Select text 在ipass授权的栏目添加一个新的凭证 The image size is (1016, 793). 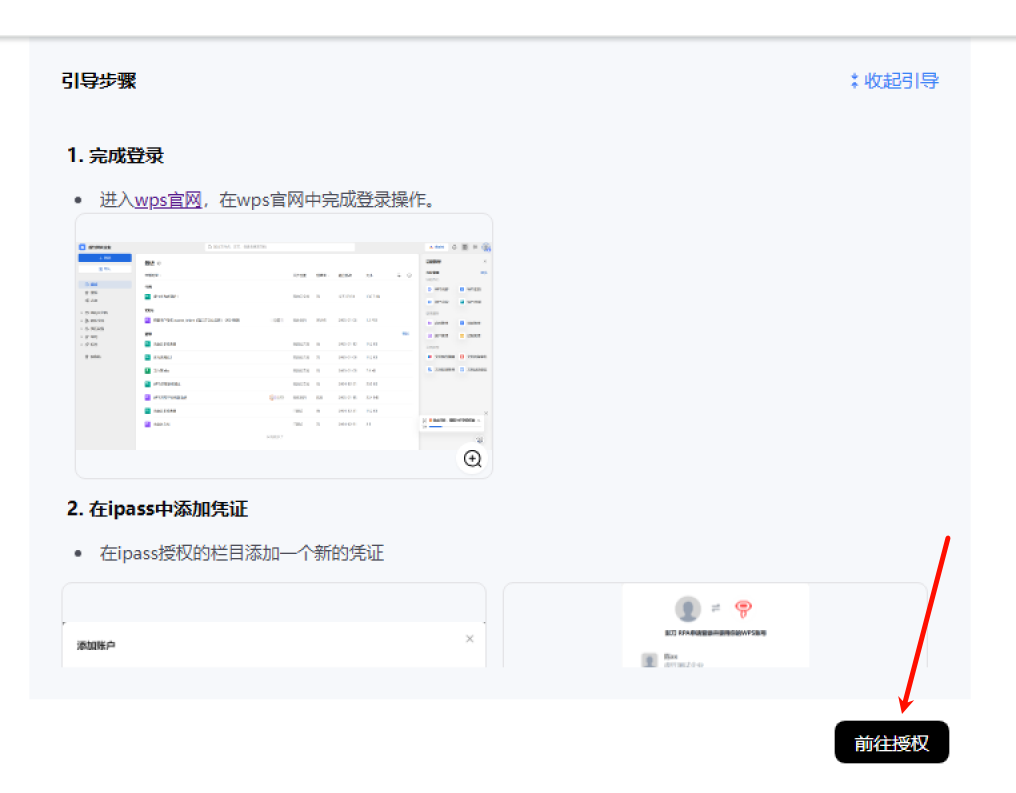point(242,553)
